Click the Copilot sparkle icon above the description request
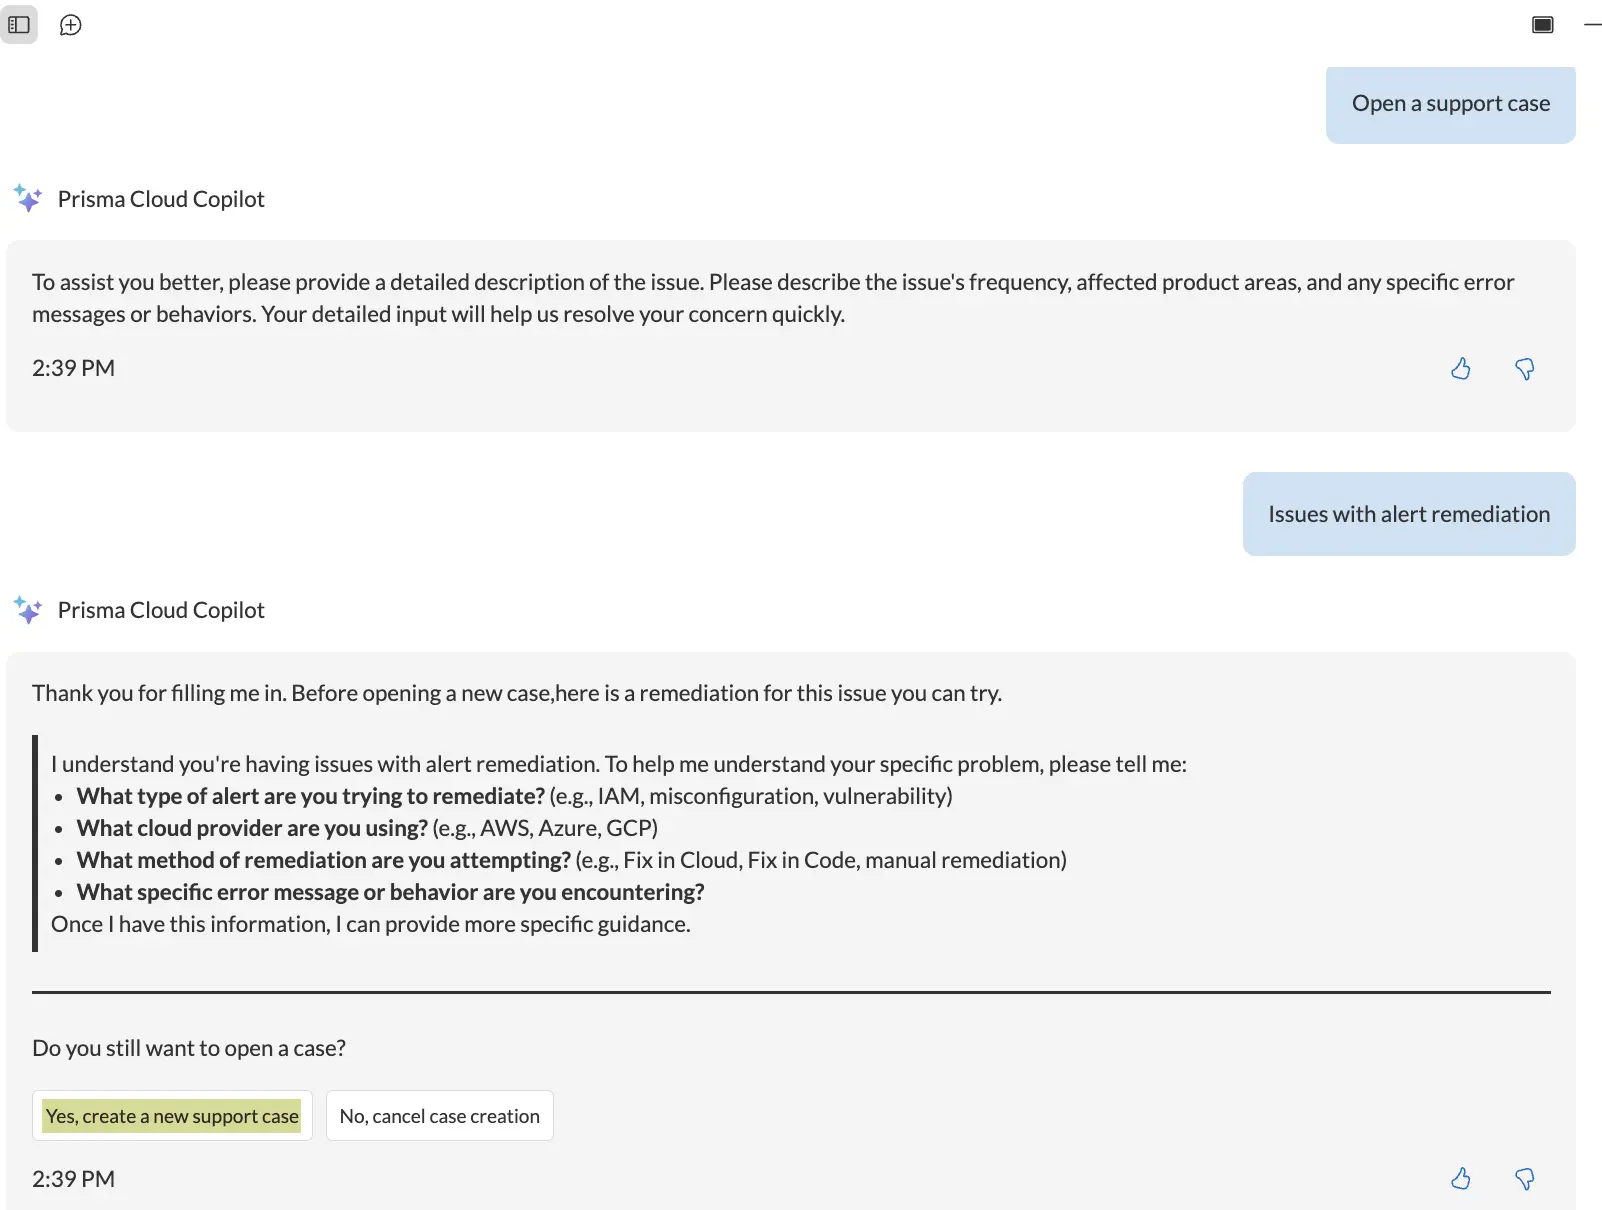The image size is (1602, 1210). pyautogui.click(x=28, y=199)
